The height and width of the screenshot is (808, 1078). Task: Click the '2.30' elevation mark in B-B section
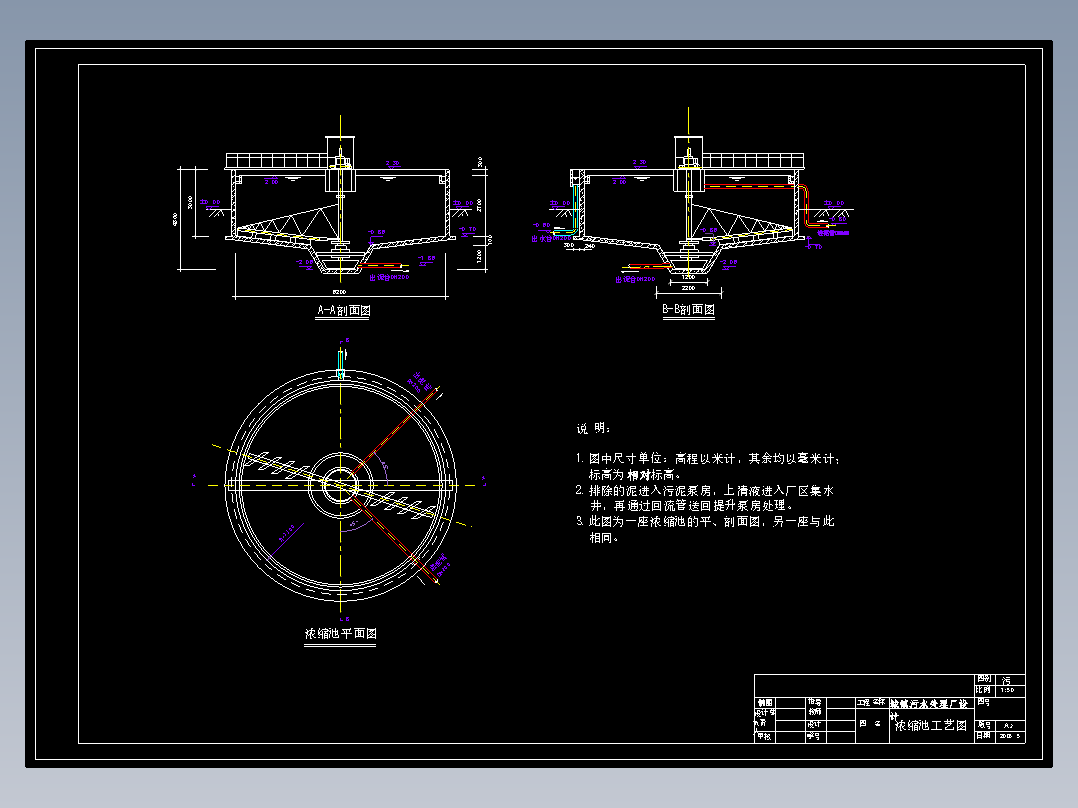(639, 163)
